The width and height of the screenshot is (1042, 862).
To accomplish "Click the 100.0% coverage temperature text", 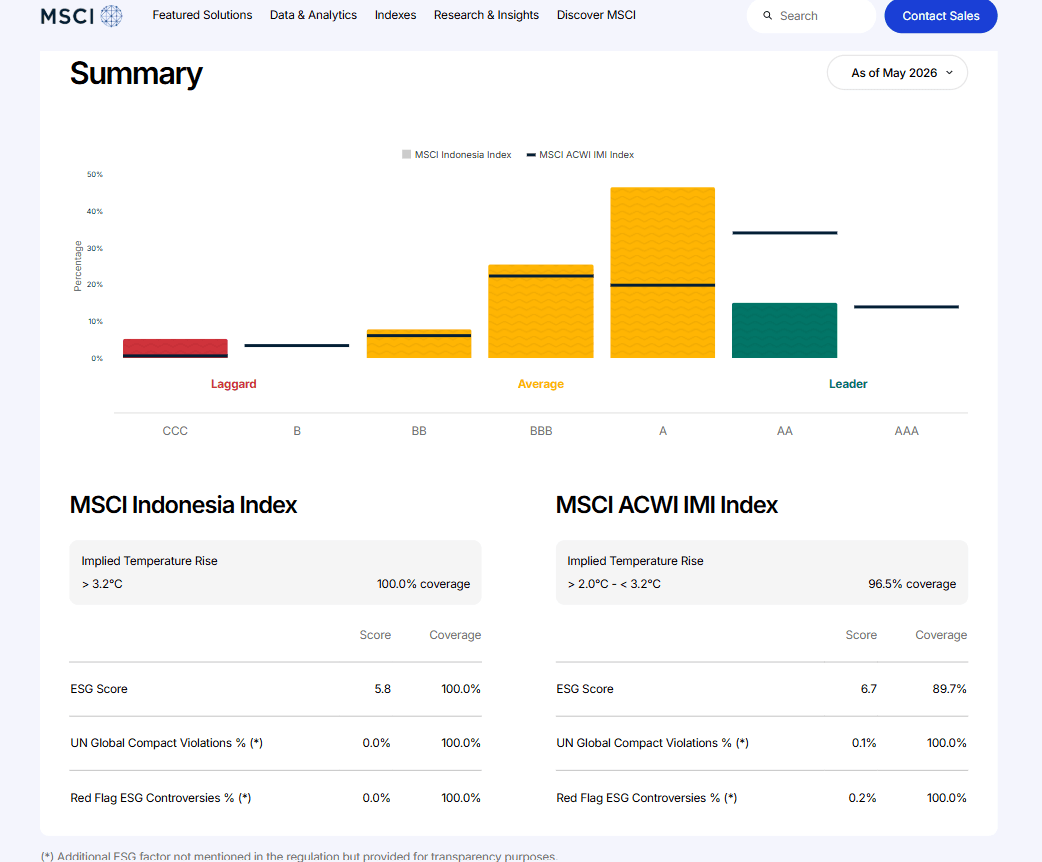I will [x=423, y=584].
